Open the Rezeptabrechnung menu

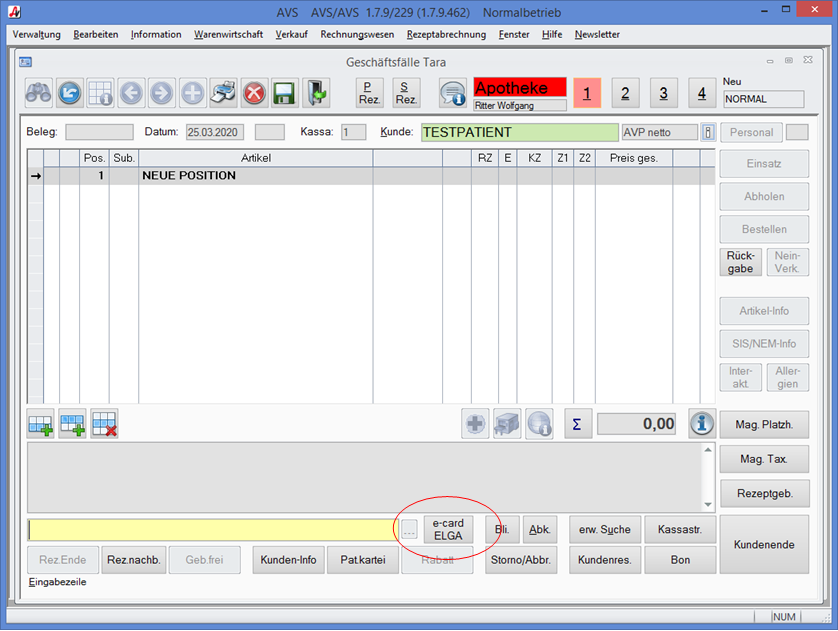click(446, 34)
